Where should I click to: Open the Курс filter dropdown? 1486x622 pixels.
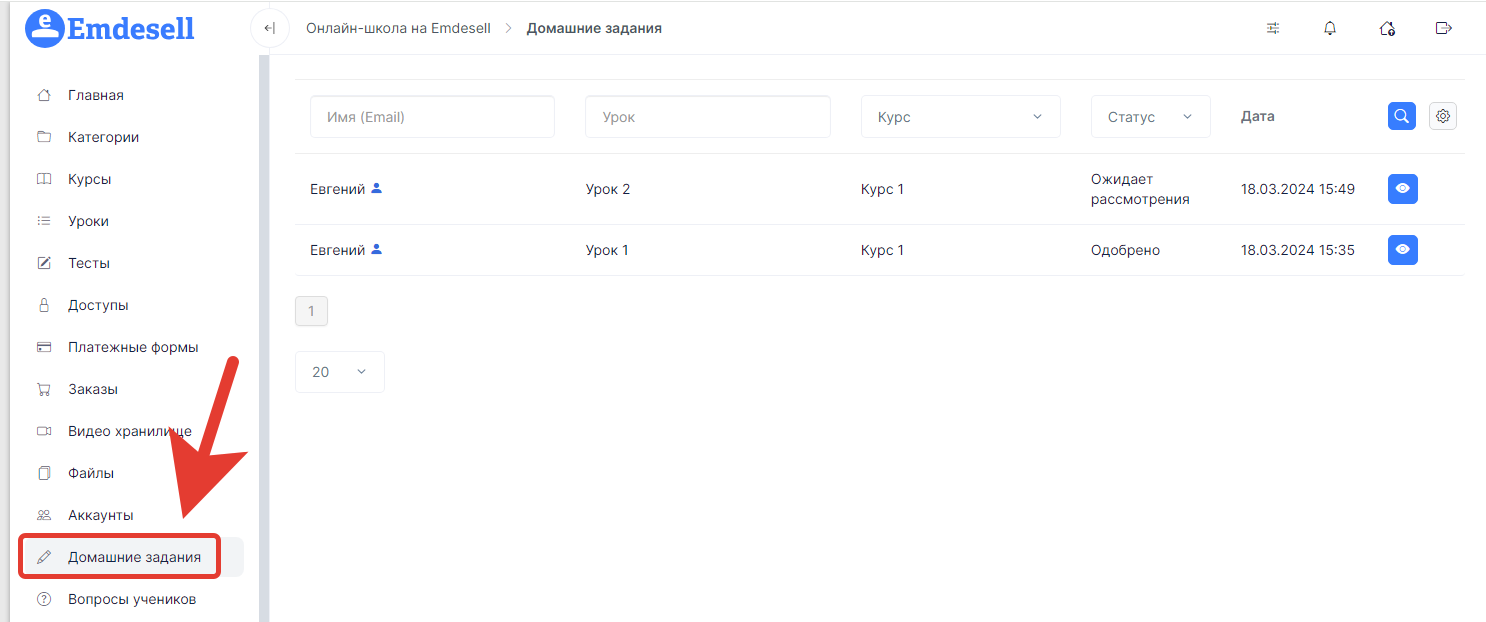960,116
